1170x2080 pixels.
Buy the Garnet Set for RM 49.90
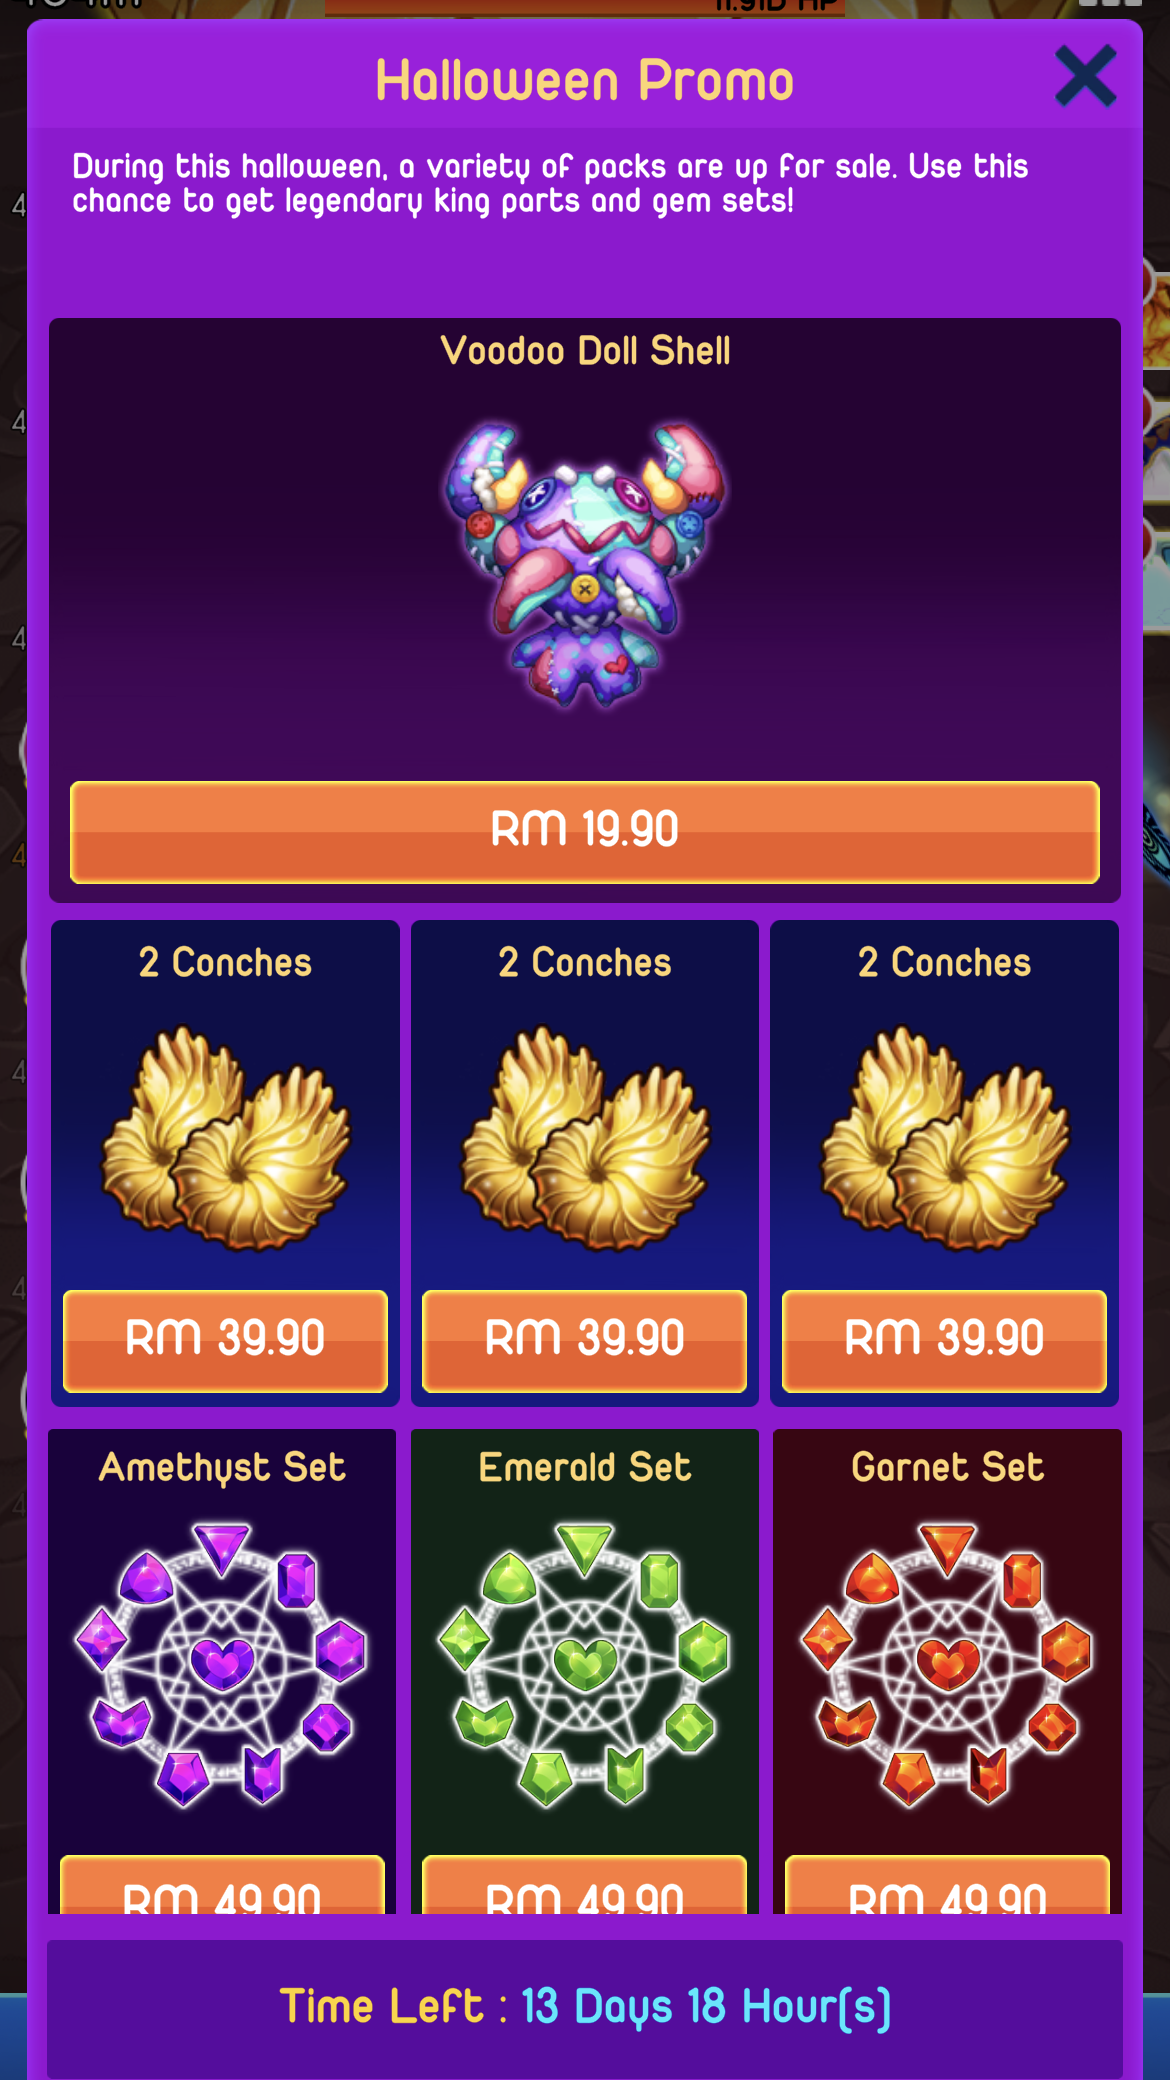coord(948,1886)
